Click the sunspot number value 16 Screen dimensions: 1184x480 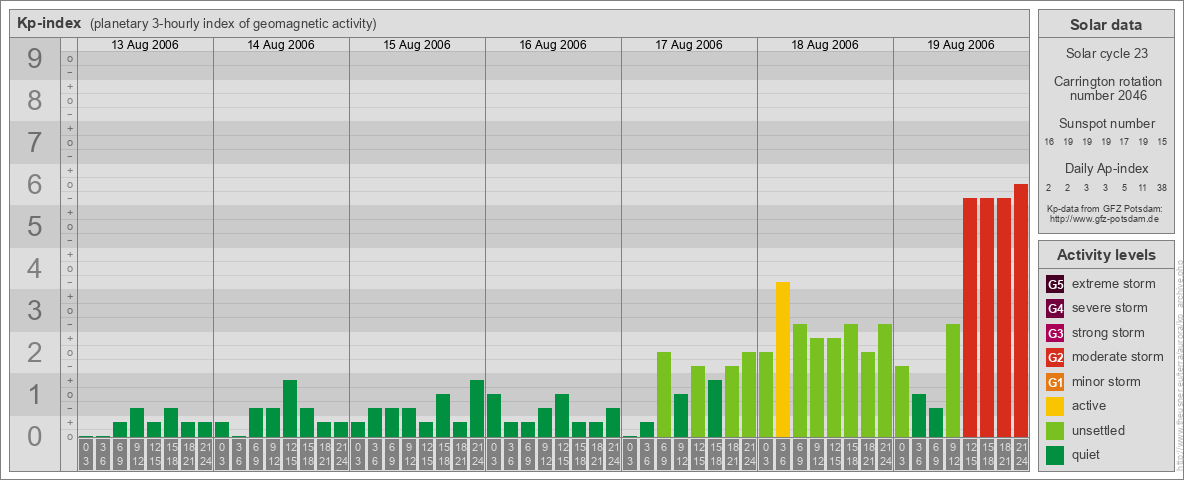(1049, 142)
